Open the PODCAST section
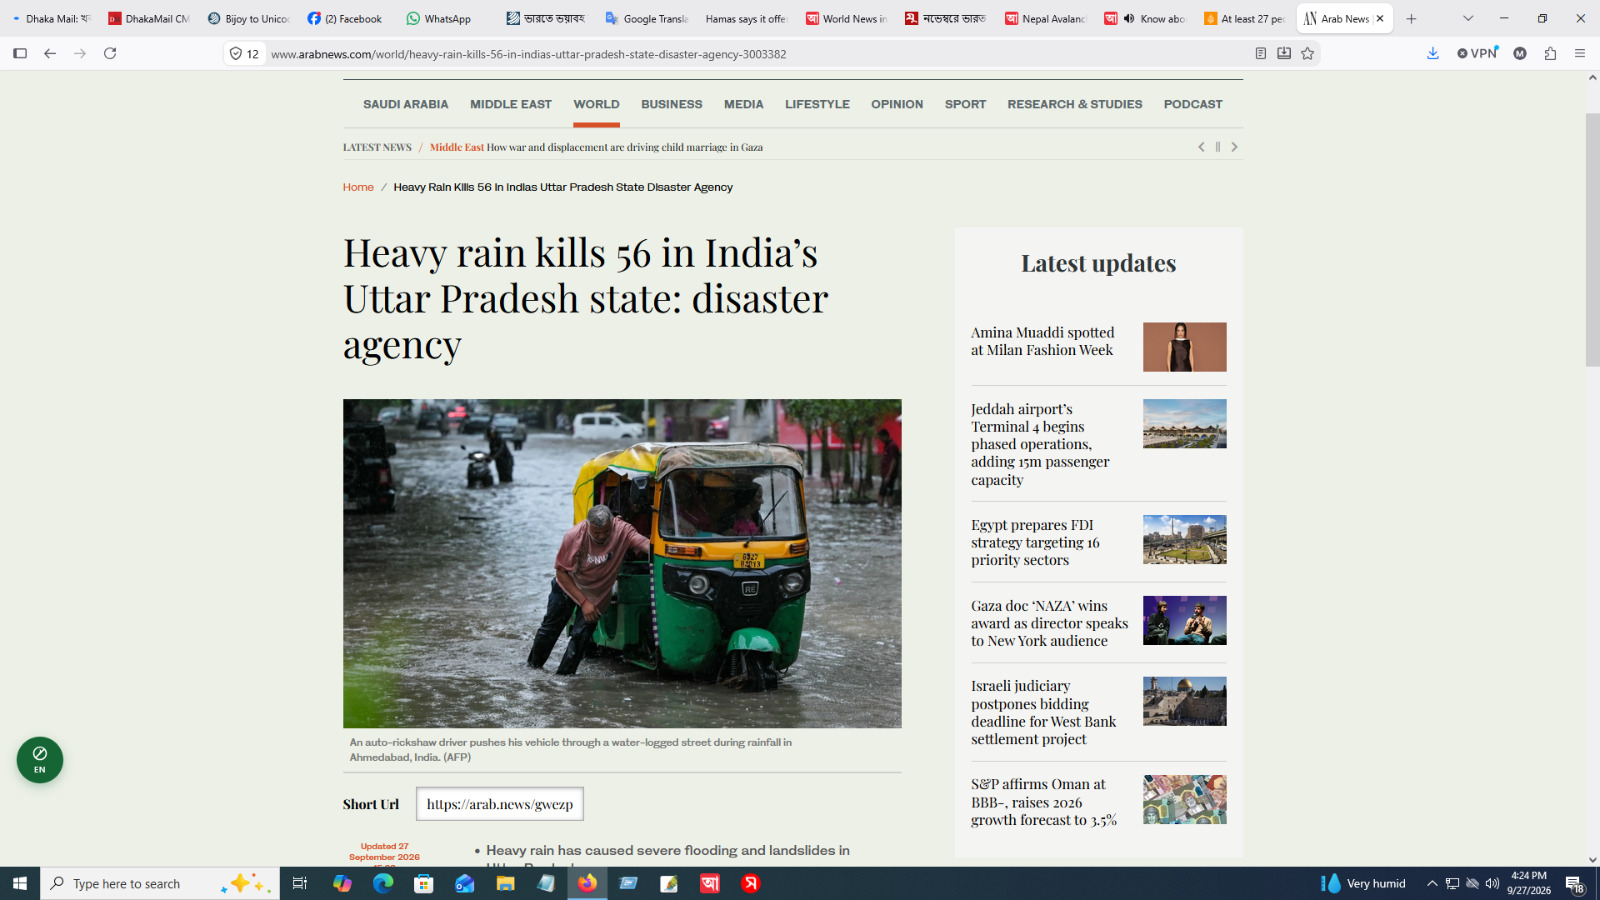 1193,104
